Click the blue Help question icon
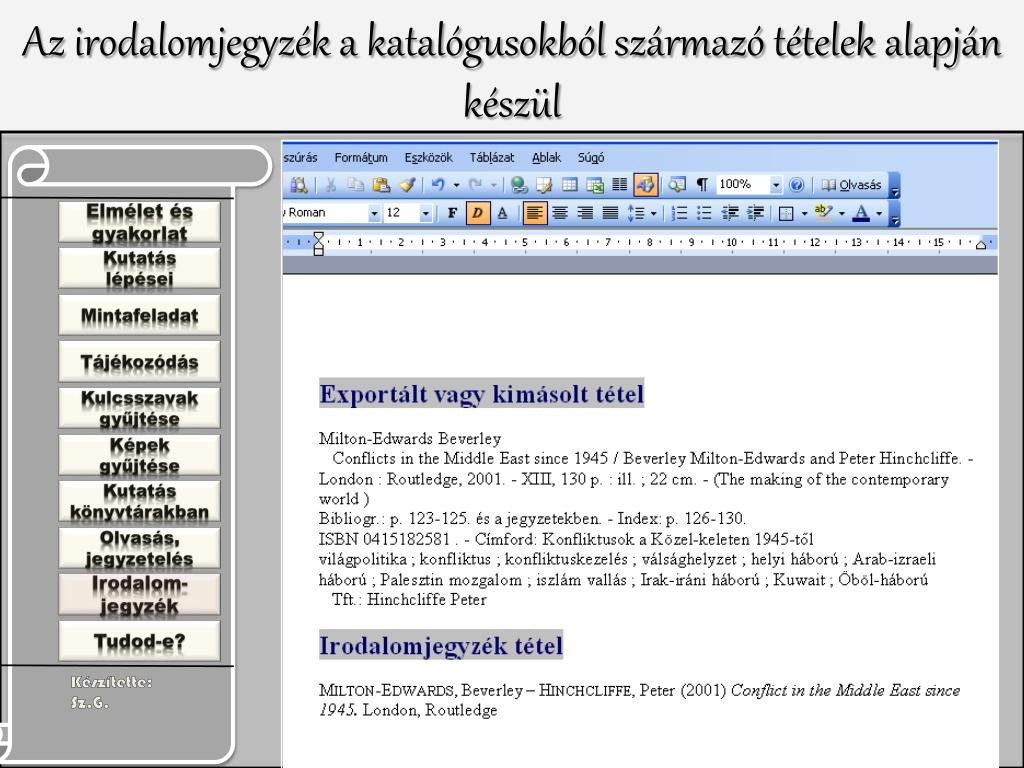1024x768 pixels. pyautogui.click(x=796, y=185)
